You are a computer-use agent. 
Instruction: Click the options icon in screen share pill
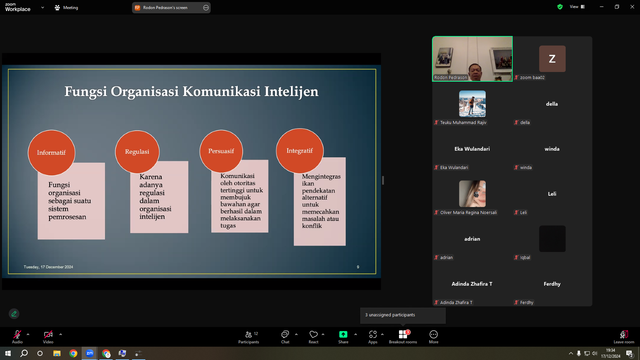pyautogui.click(x=206, y=7)
